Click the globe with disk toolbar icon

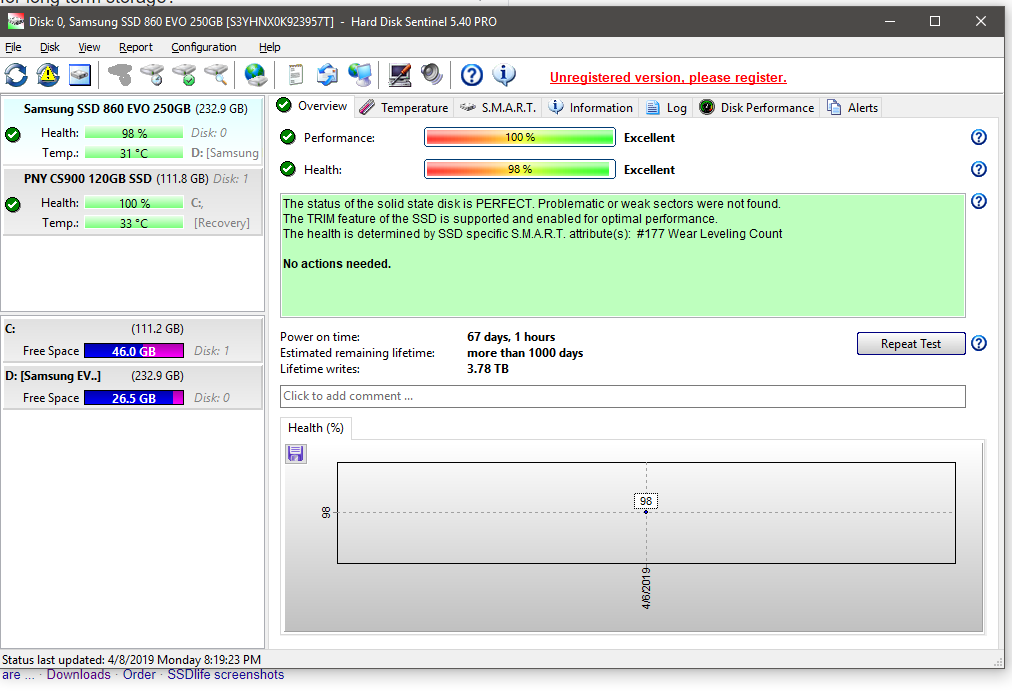pyautogui.click(x=256, y=75)
